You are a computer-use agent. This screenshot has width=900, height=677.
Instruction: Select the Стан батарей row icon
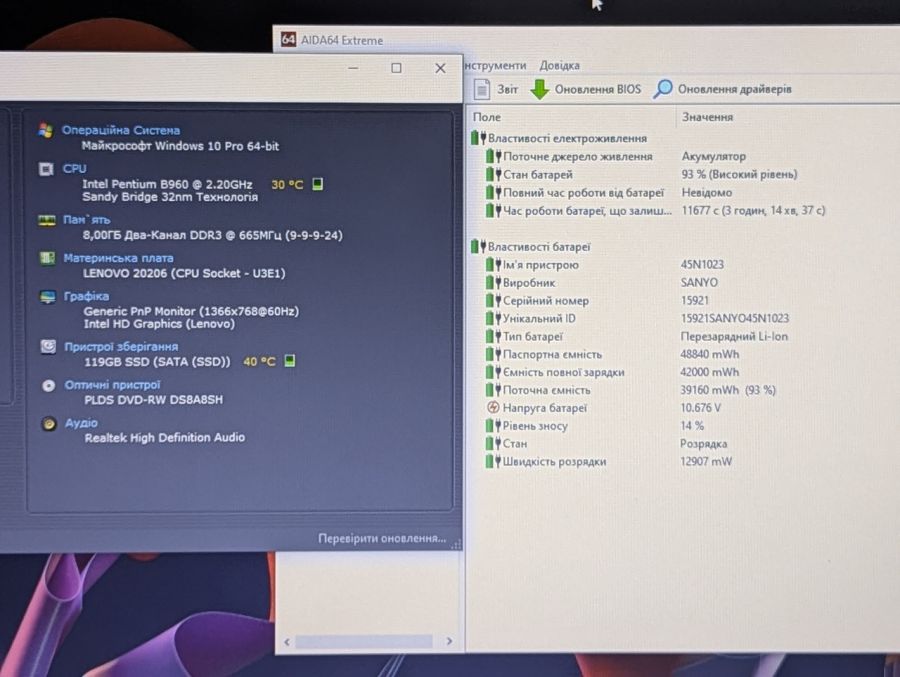point(493,174)
